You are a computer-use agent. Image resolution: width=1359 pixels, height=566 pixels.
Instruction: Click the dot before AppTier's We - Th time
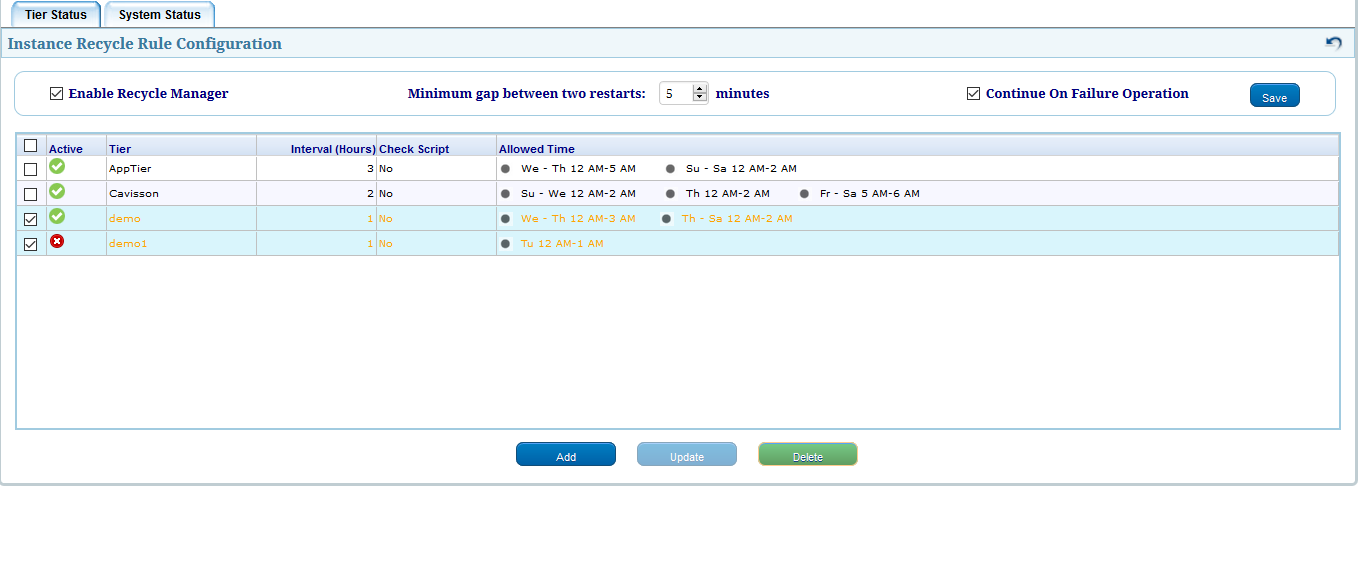click(x=506, y=169)
